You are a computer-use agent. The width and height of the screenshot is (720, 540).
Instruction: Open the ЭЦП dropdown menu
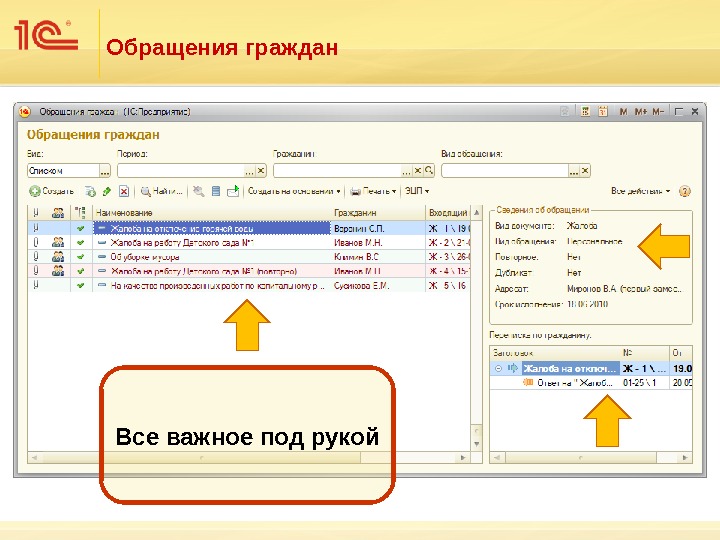coord(417,191)
